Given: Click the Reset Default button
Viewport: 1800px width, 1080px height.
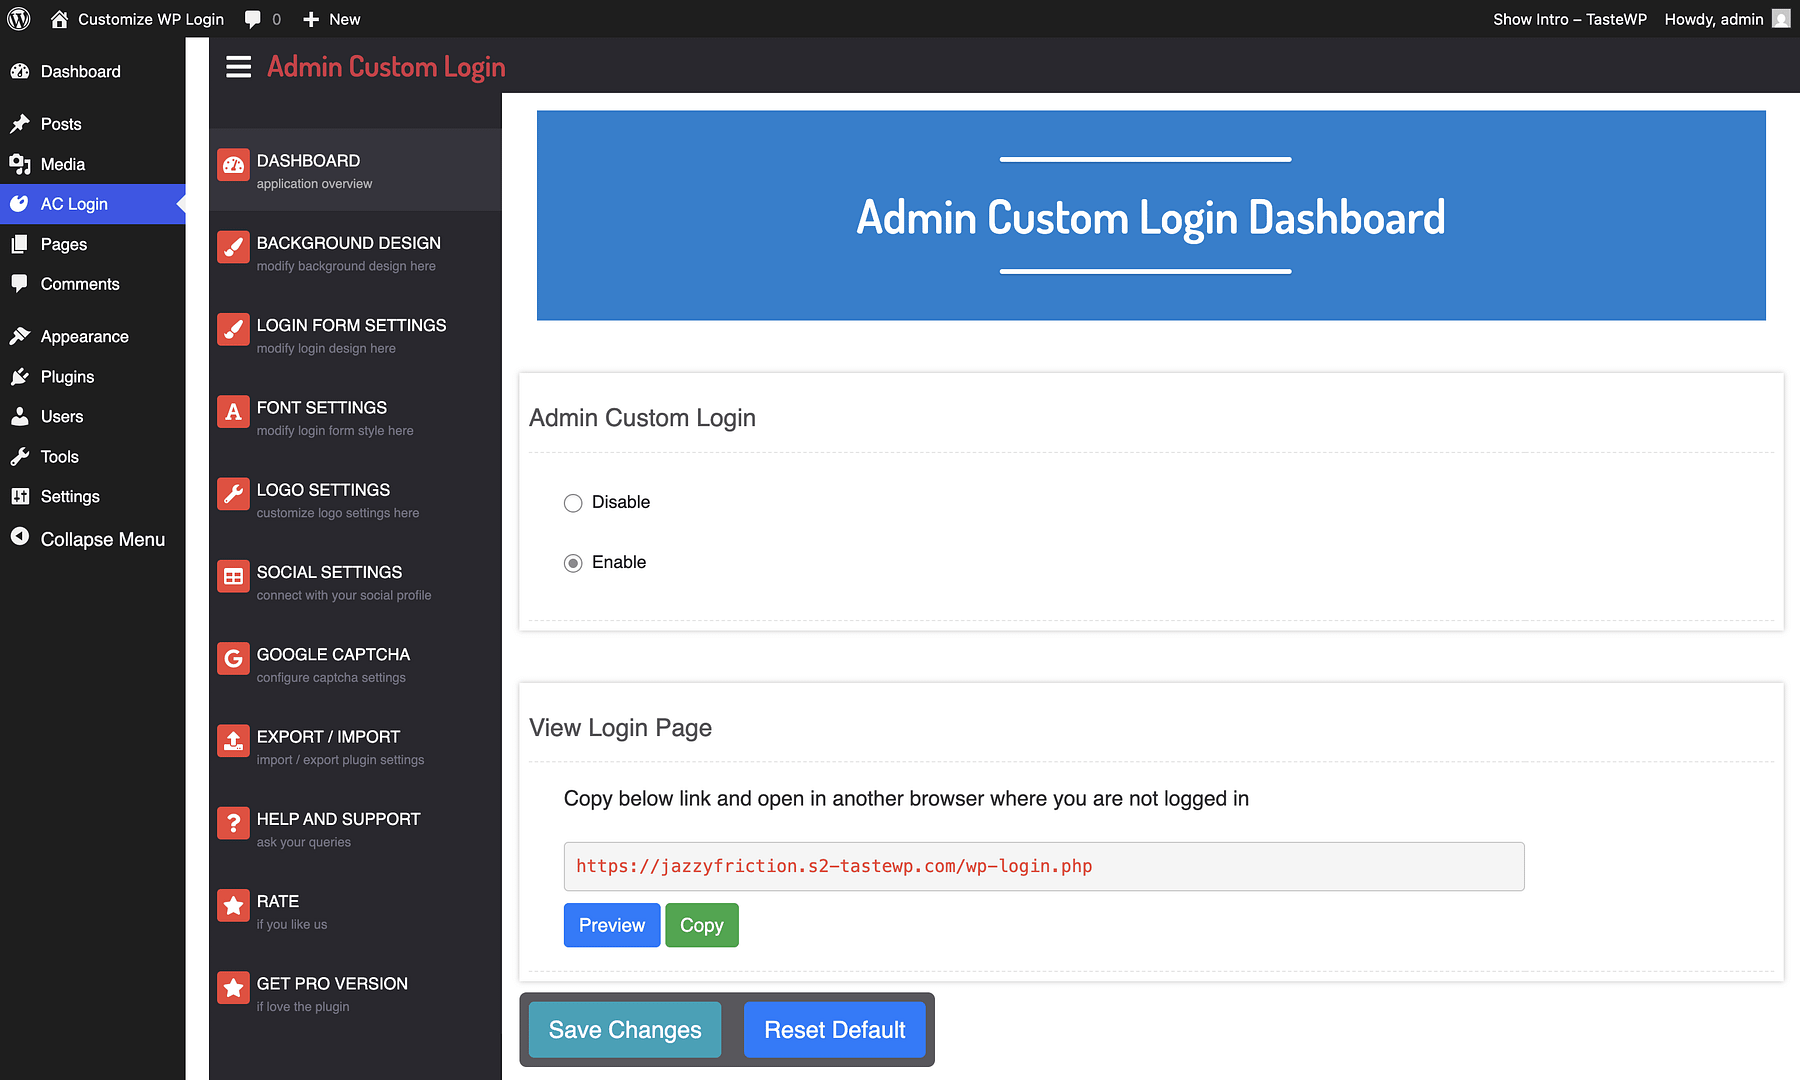Looking at the screenshot, I should (834, 1029).
